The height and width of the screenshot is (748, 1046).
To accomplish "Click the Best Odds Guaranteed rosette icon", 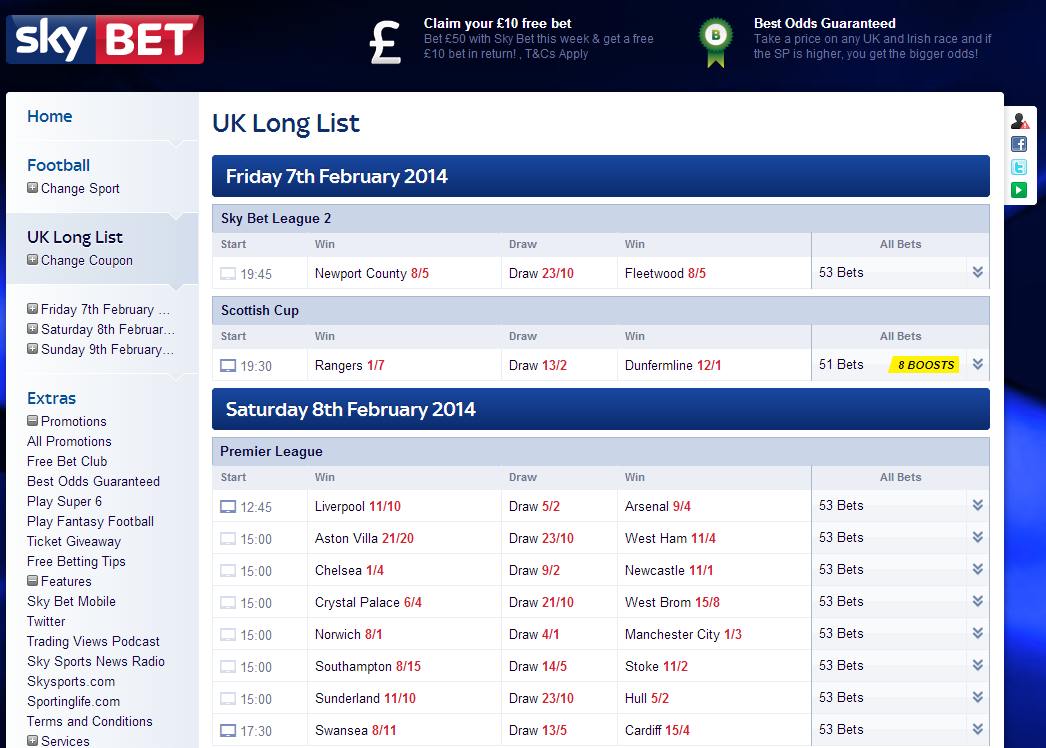I will pyautogui.click(x=716, y=41).
